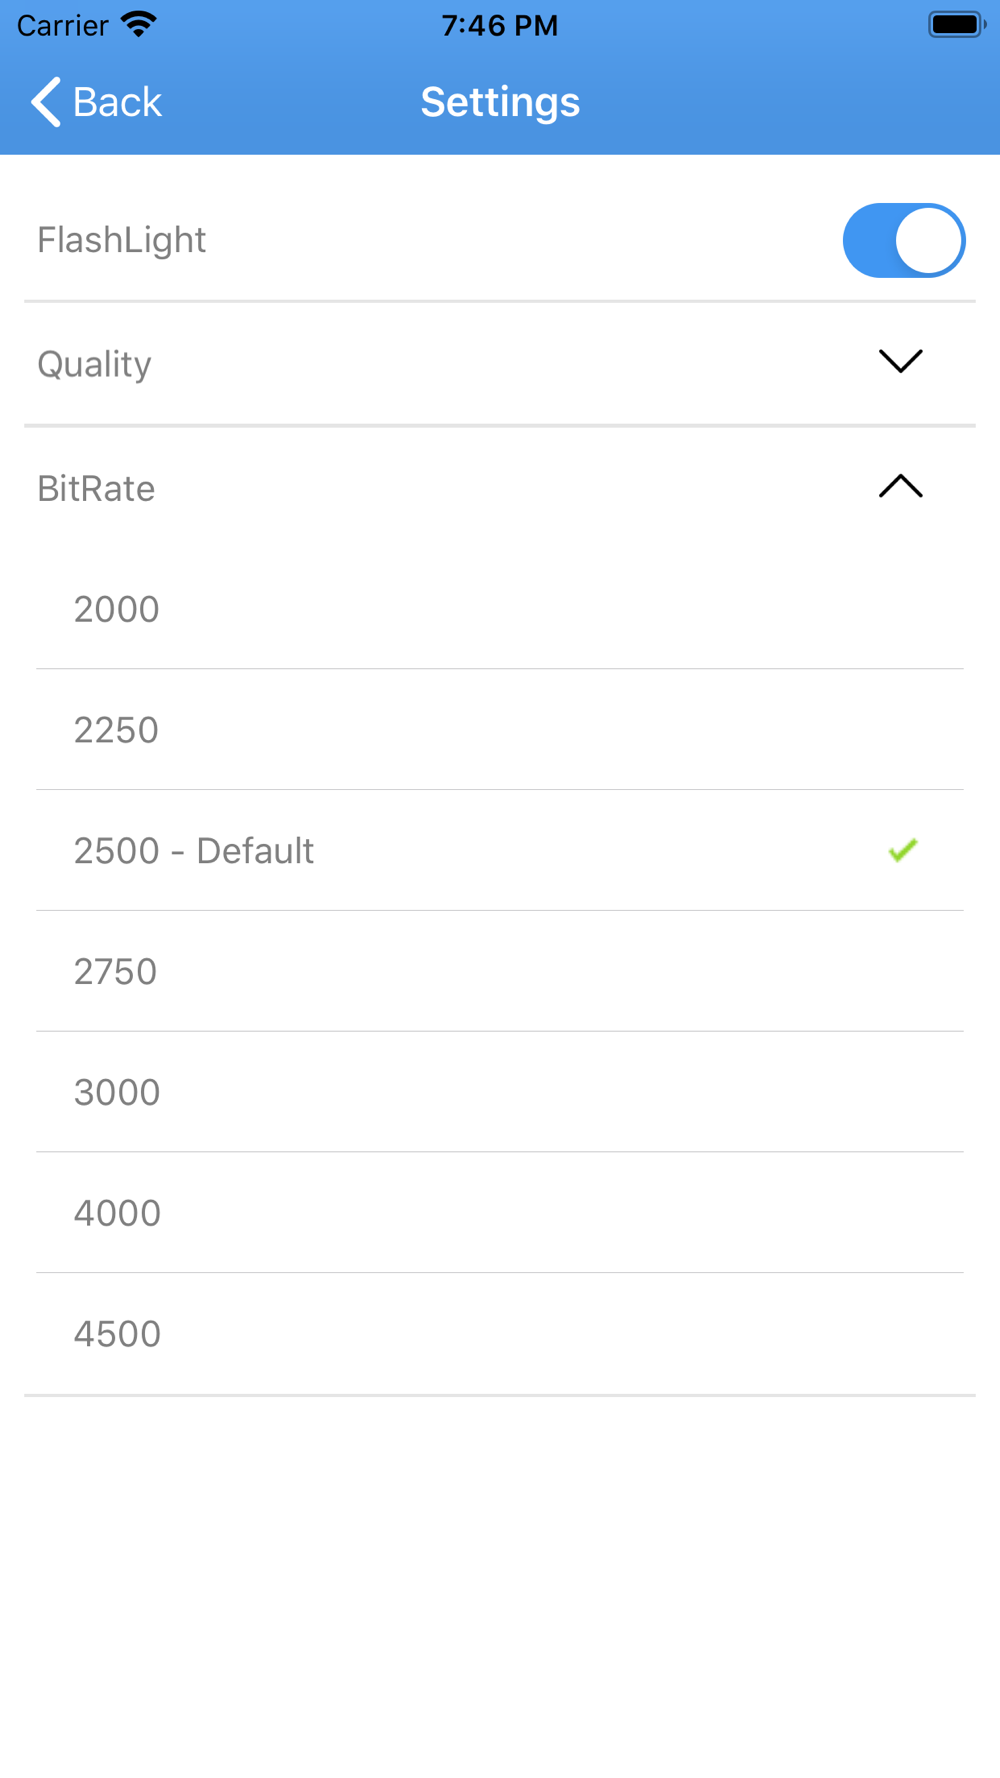Tap the BitRate row label

tap(96, 489)
